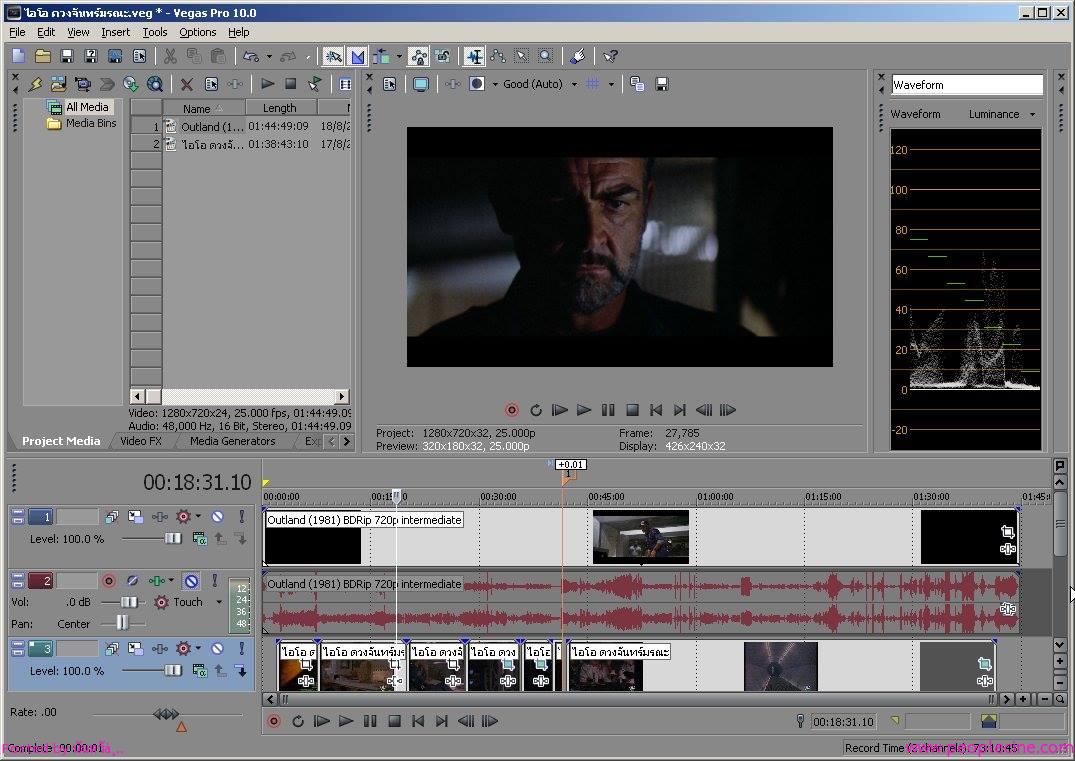Select the Zoom Edit tool magnifier
The width and height of the screenshot is (1075, 761).
[x=545, y=56]
